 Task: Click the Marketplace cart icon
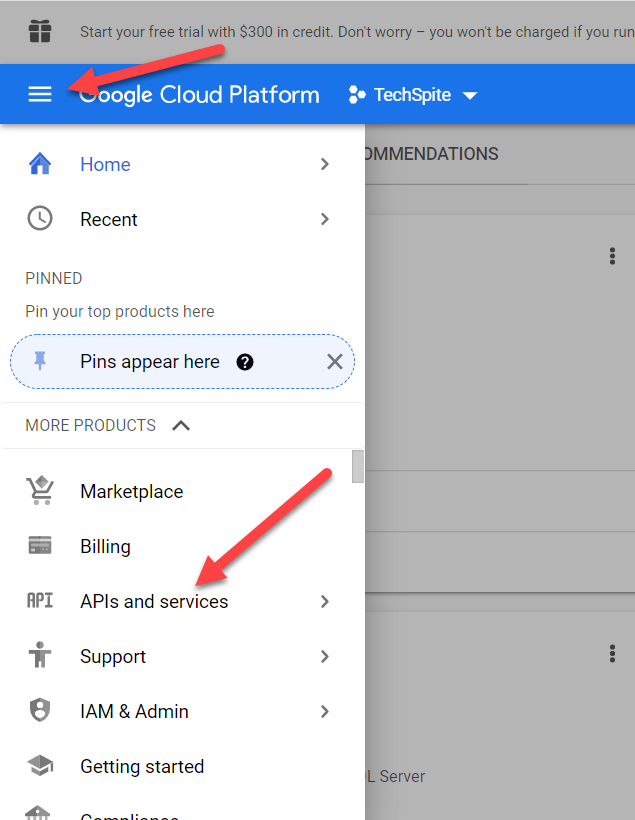tap(40, 491)
